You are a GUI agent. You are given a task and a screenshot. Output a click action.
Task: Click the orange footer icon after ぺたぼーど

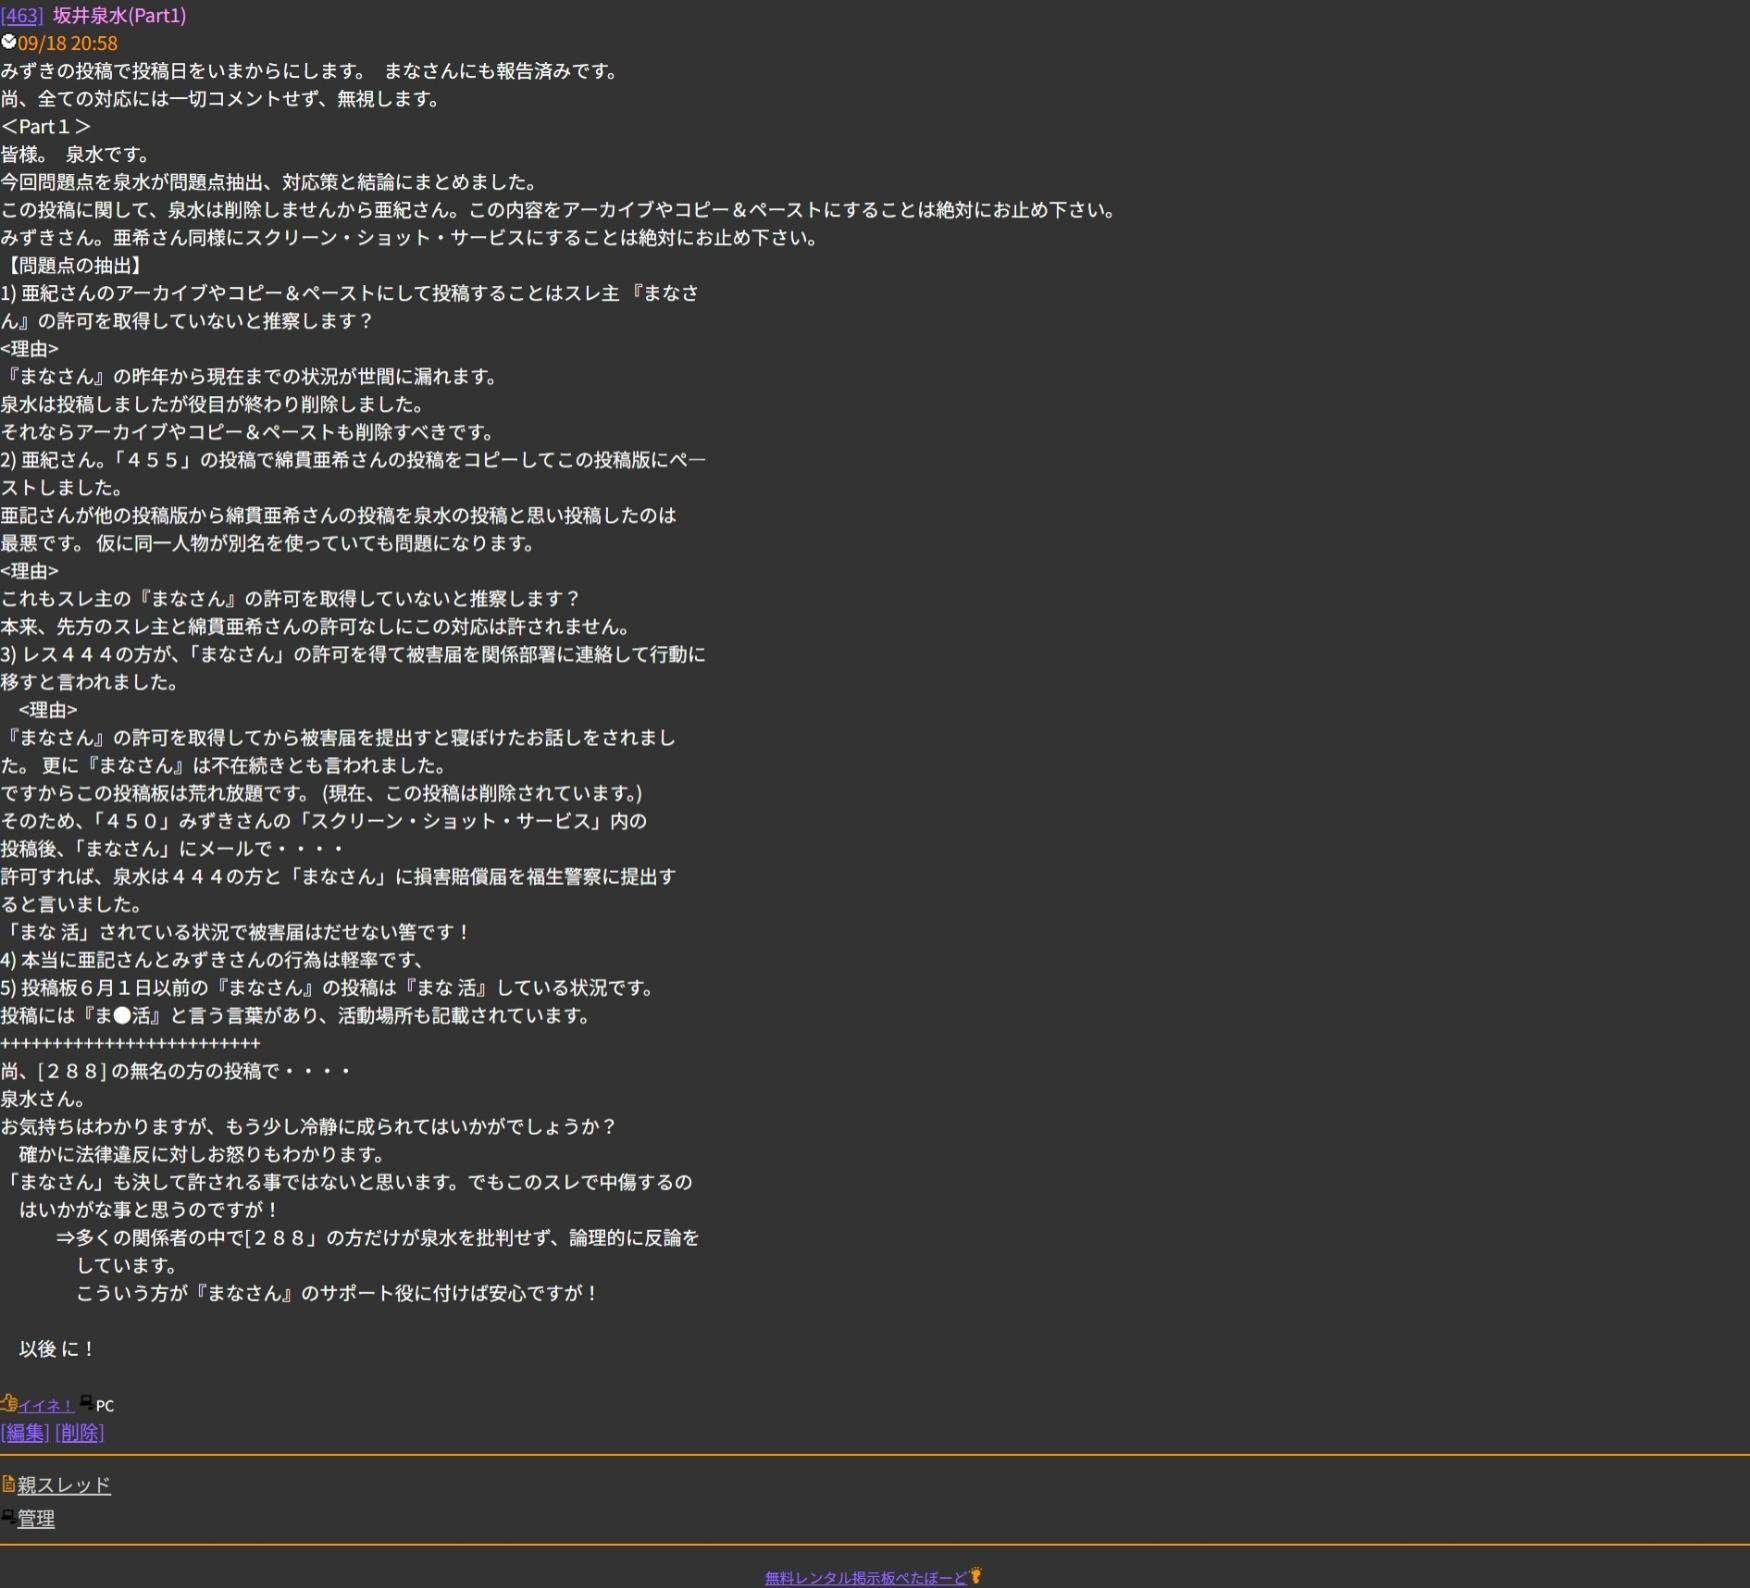coord(976,1576)
